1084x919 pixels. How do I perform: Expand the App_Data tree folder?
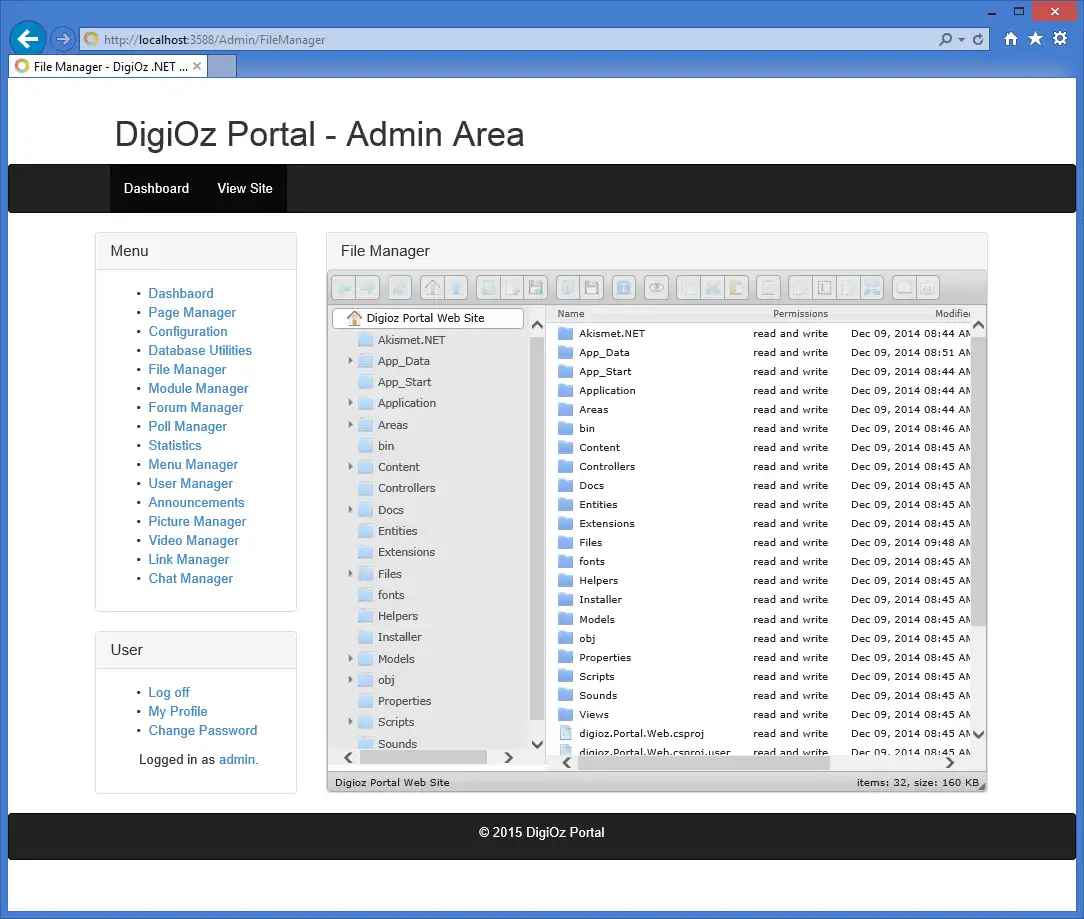click(x=351, y=361)
